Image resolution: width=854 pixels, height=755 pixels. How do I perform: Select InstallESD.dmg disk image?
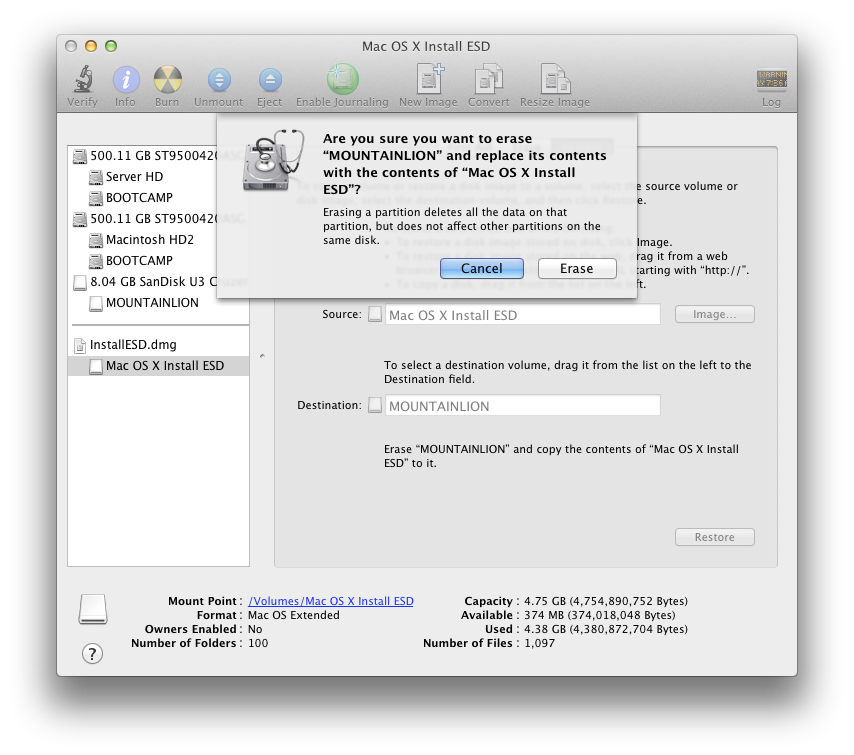(x=132, y=345)
